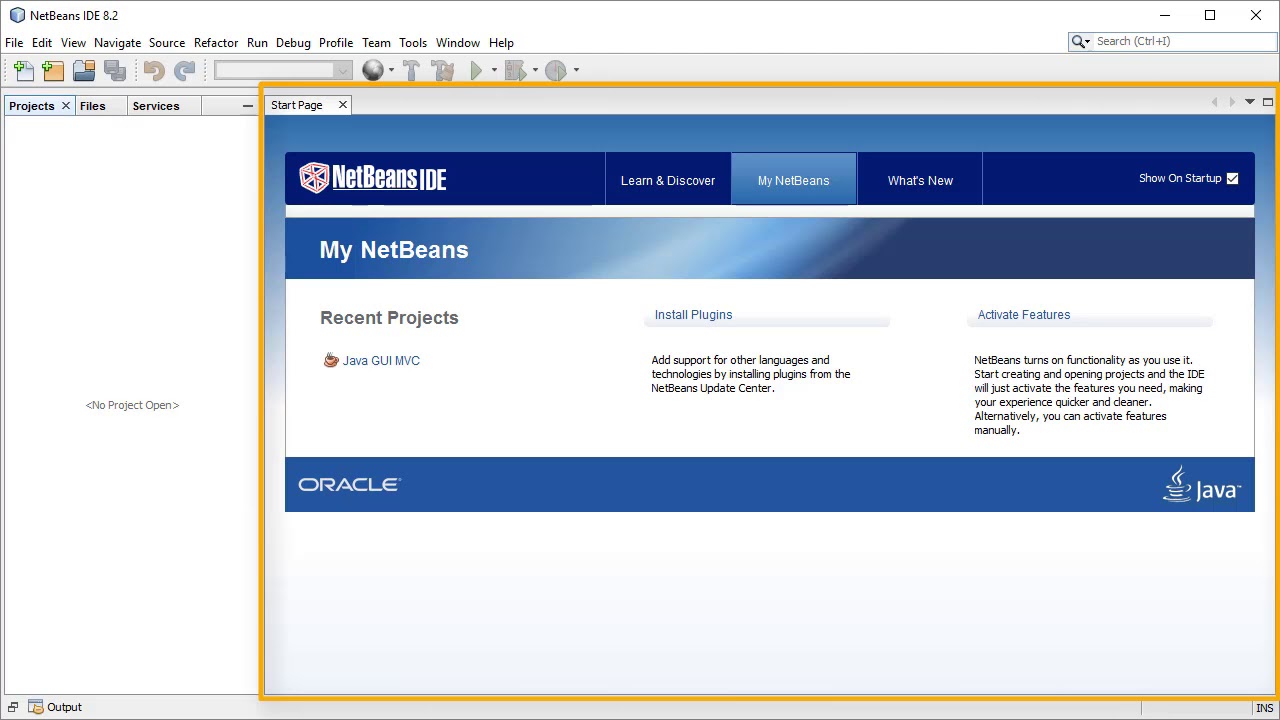Click the Run Project green arrow icon
The height and width of the screenshot is (720, 1280).
(x=476, y=70)
